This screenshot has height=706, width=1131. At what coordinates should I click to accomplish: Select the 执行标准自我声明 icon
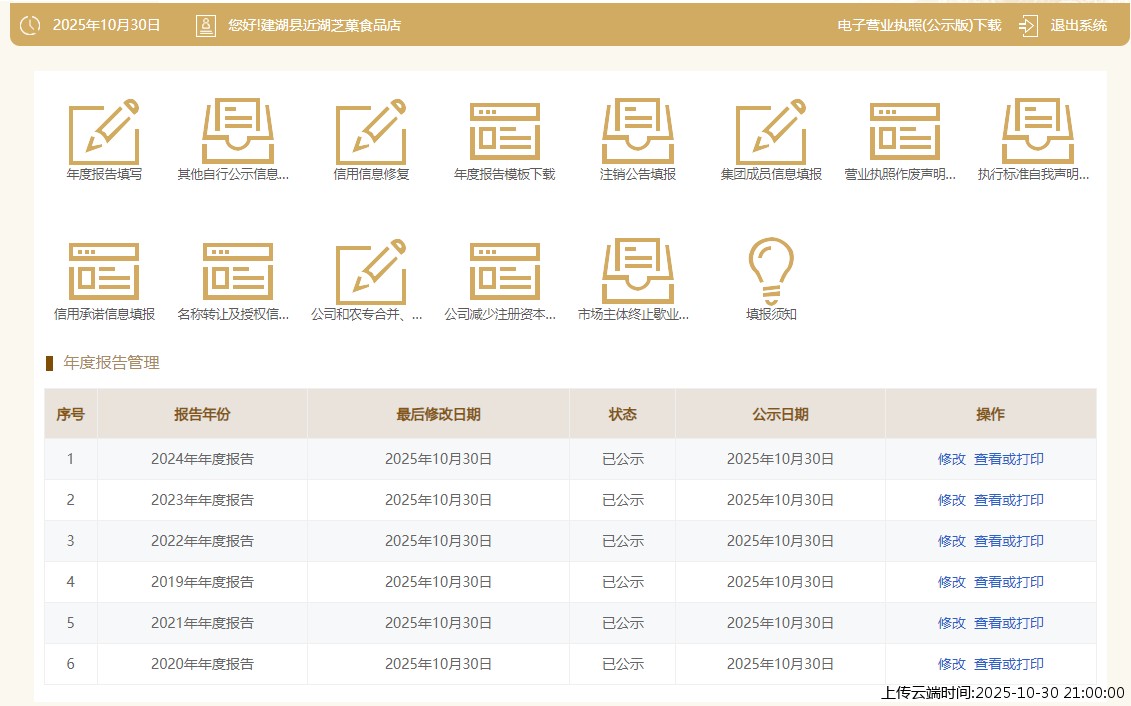pos(1037,132)
